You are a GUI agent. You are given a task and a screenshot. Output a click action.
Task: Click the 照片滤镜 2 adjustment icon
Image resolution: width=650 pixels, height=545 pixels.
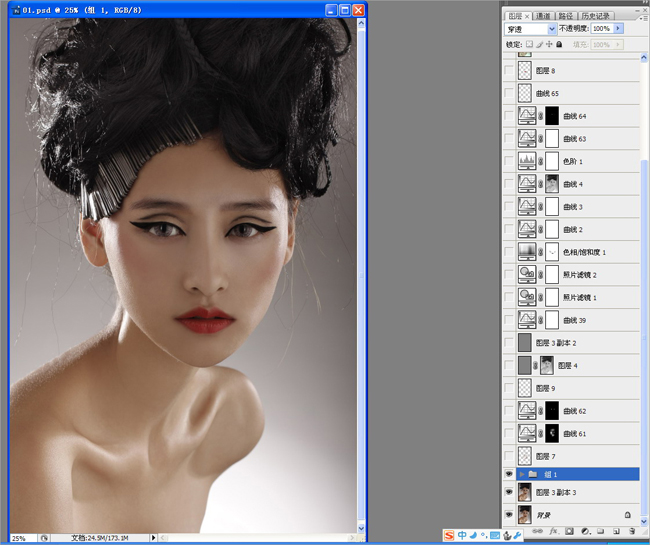[x=527, y=275]
